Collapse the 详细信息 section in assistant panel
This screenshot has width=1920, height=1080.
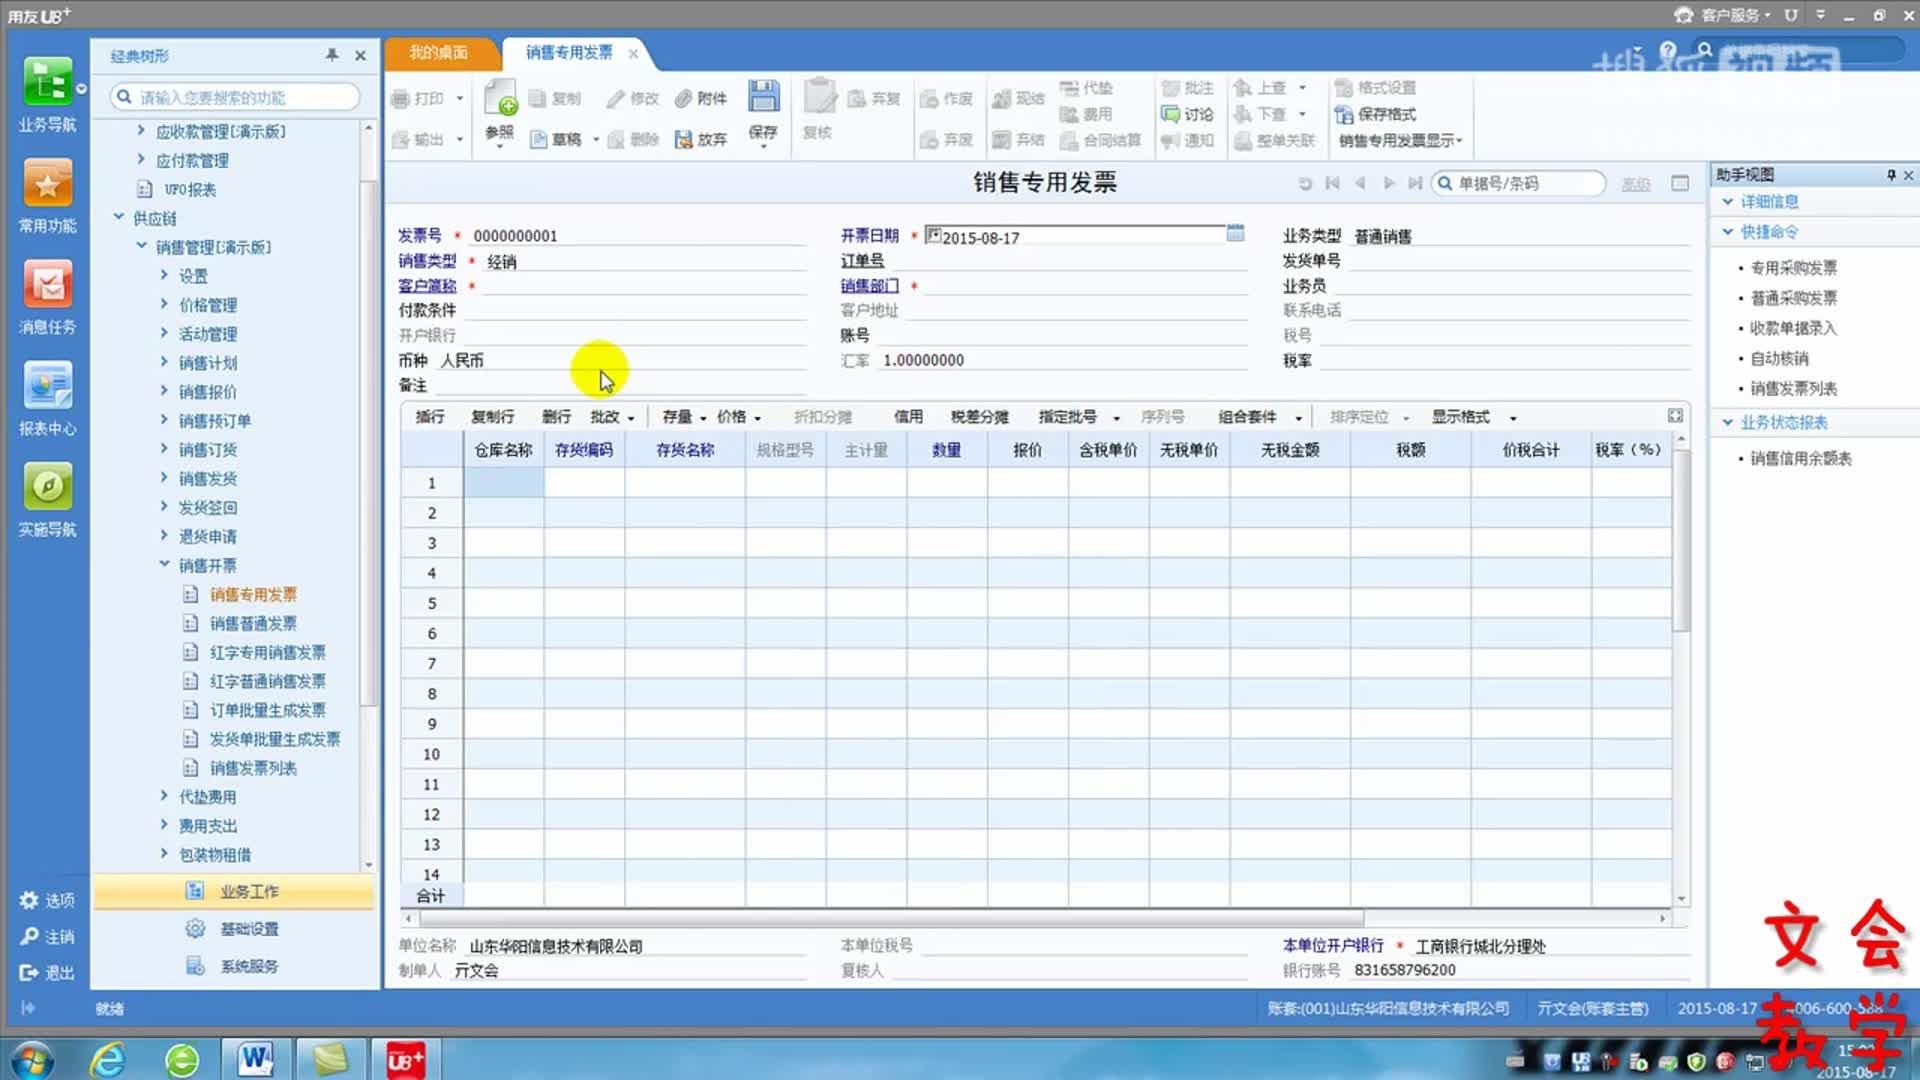1728,201
